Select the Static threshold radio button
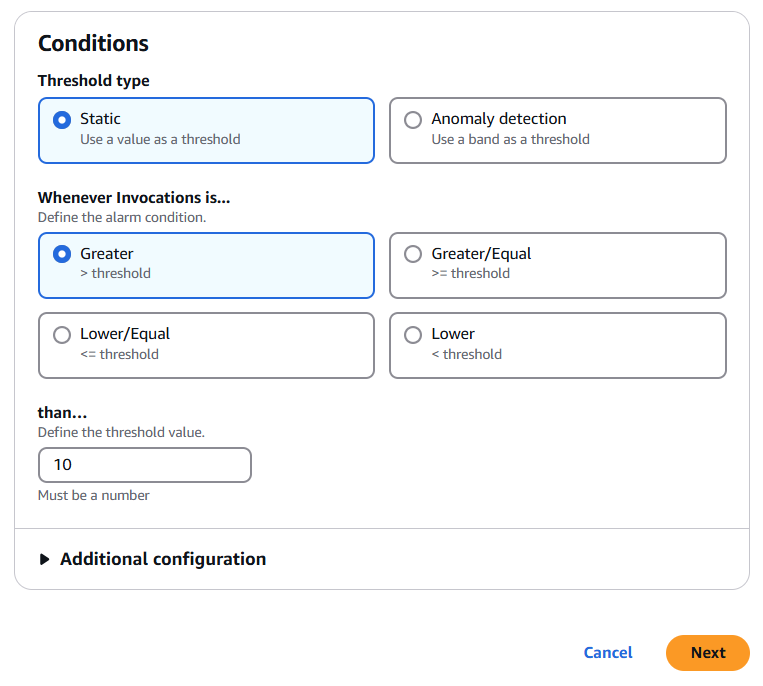This screenshot has height=686, width=763. [x=62, y=120]
